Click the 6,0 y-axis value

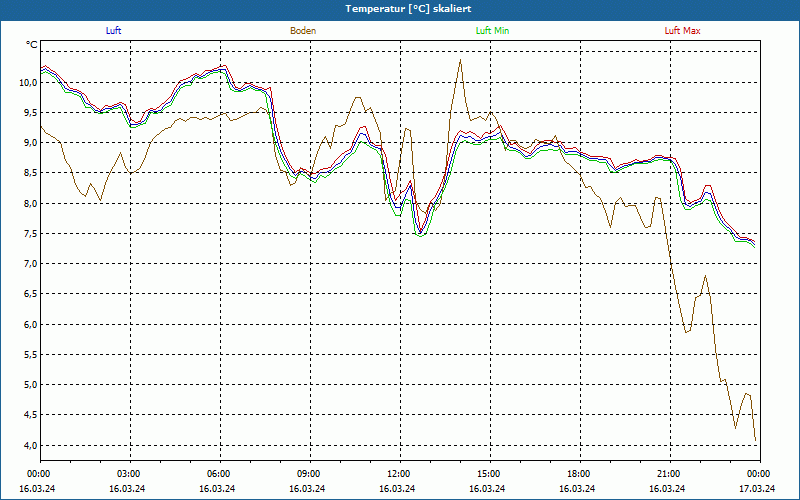tap(31, 324)
